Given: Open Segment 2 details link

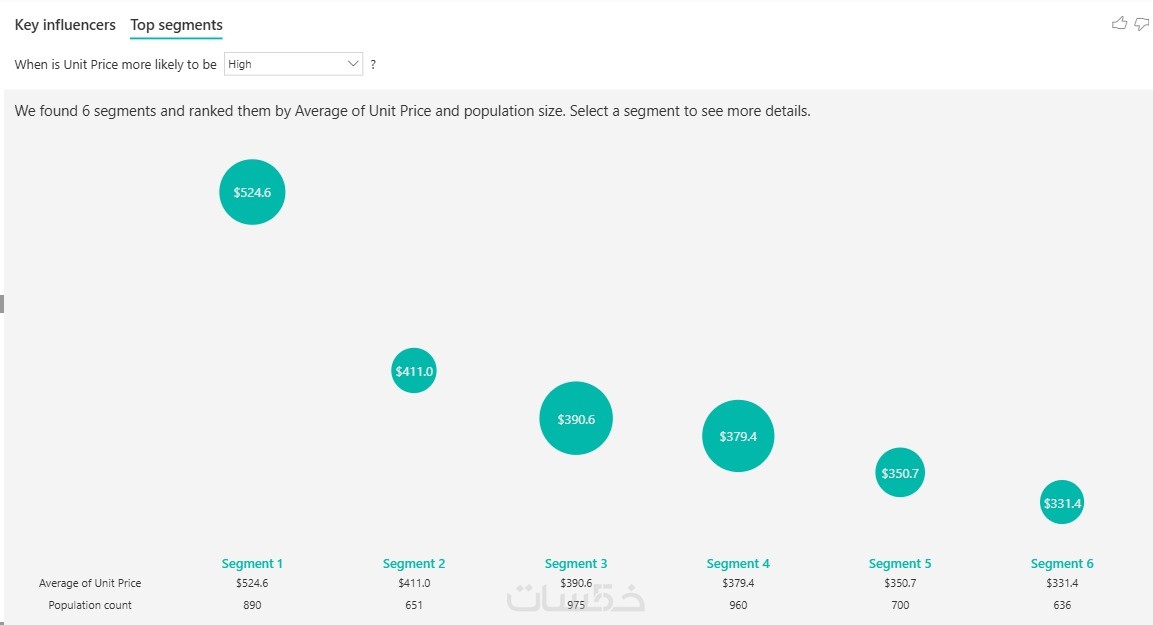Looking at the screenshot, I should click(x=414, y=563).
